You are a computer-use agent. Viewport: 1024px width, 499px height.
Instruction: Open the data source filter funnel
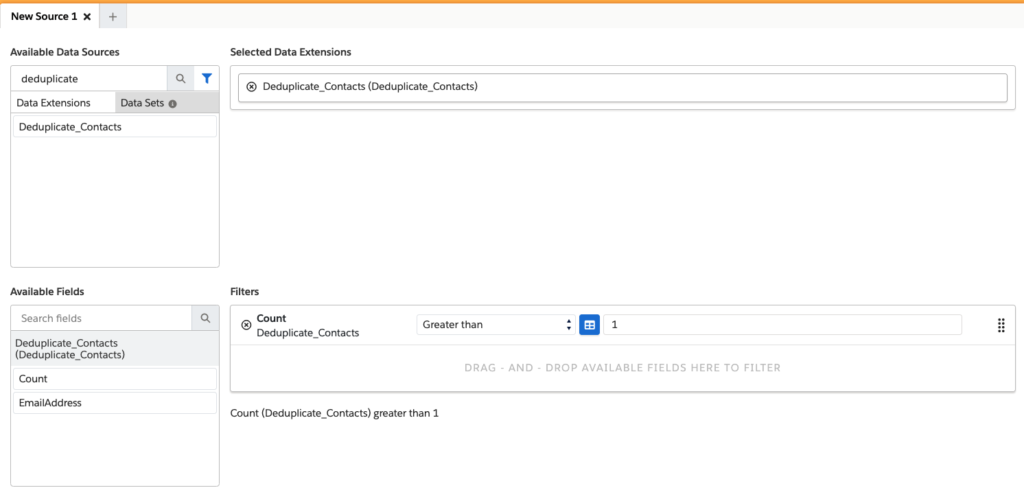(207, 78)
